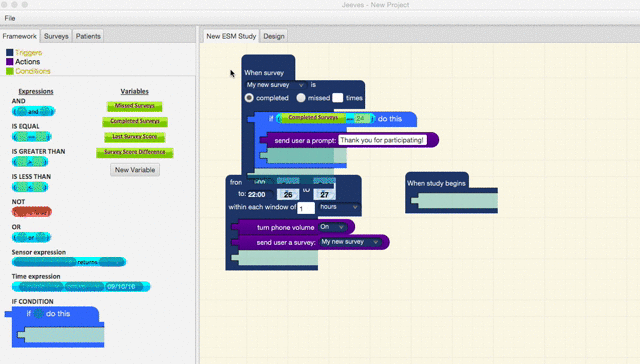640x364 pixels.
Task: Click the Expressions heading
Action: [x=36, y=91]
